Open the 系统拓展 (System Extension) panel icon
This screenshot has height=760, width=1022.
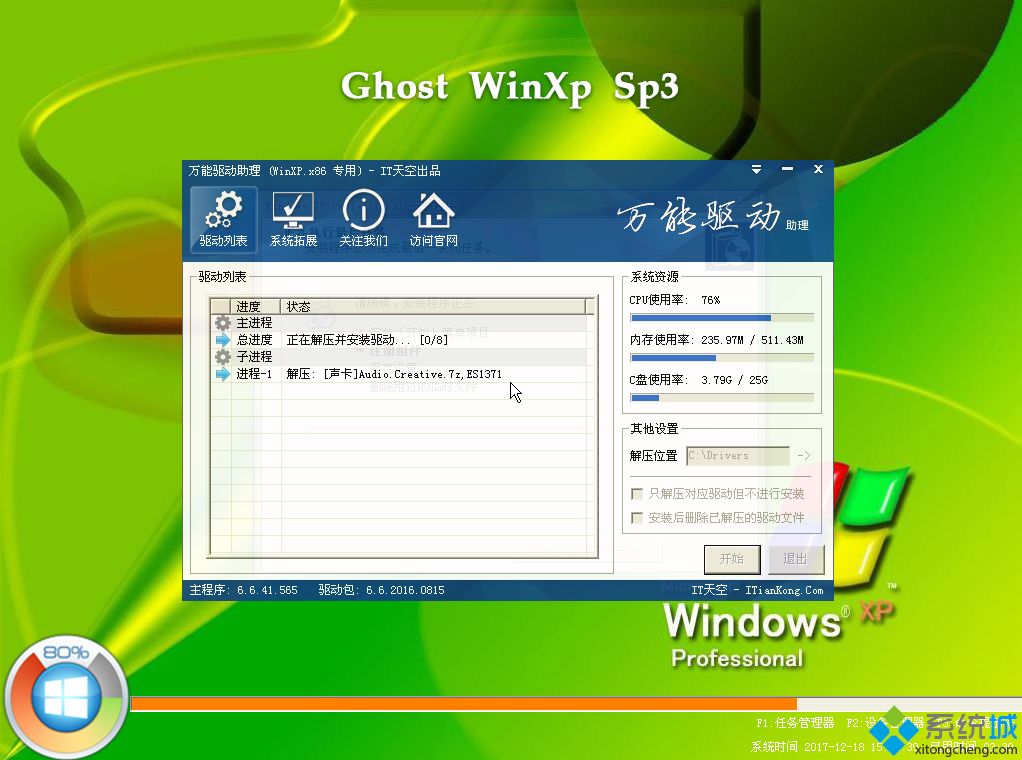coord(292,219)
